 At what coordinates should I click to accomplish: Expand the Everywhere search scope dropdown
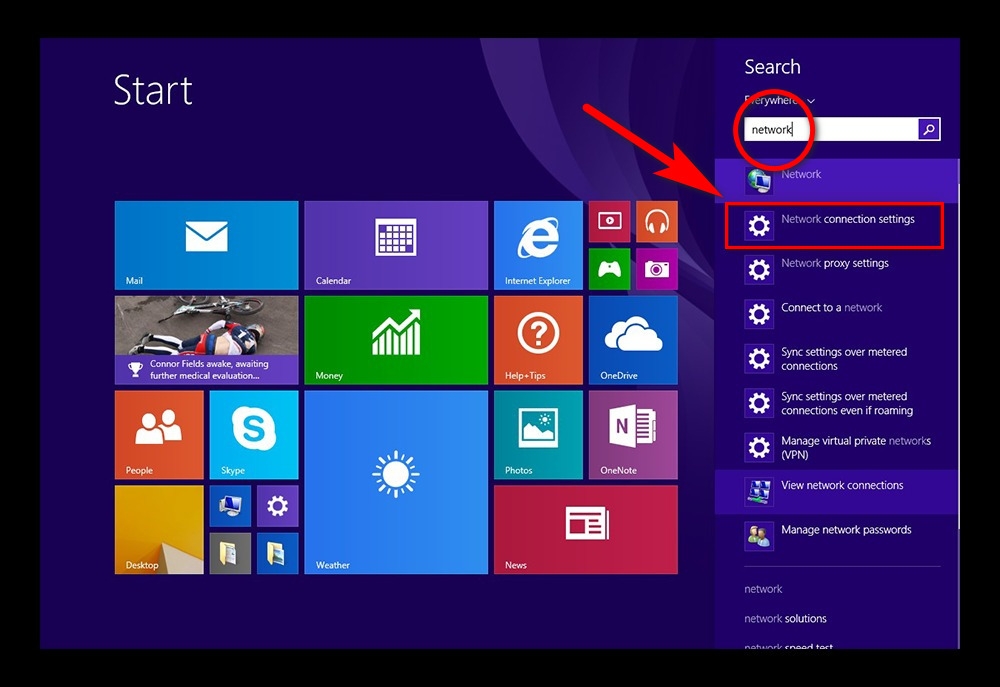pos(779,100)
